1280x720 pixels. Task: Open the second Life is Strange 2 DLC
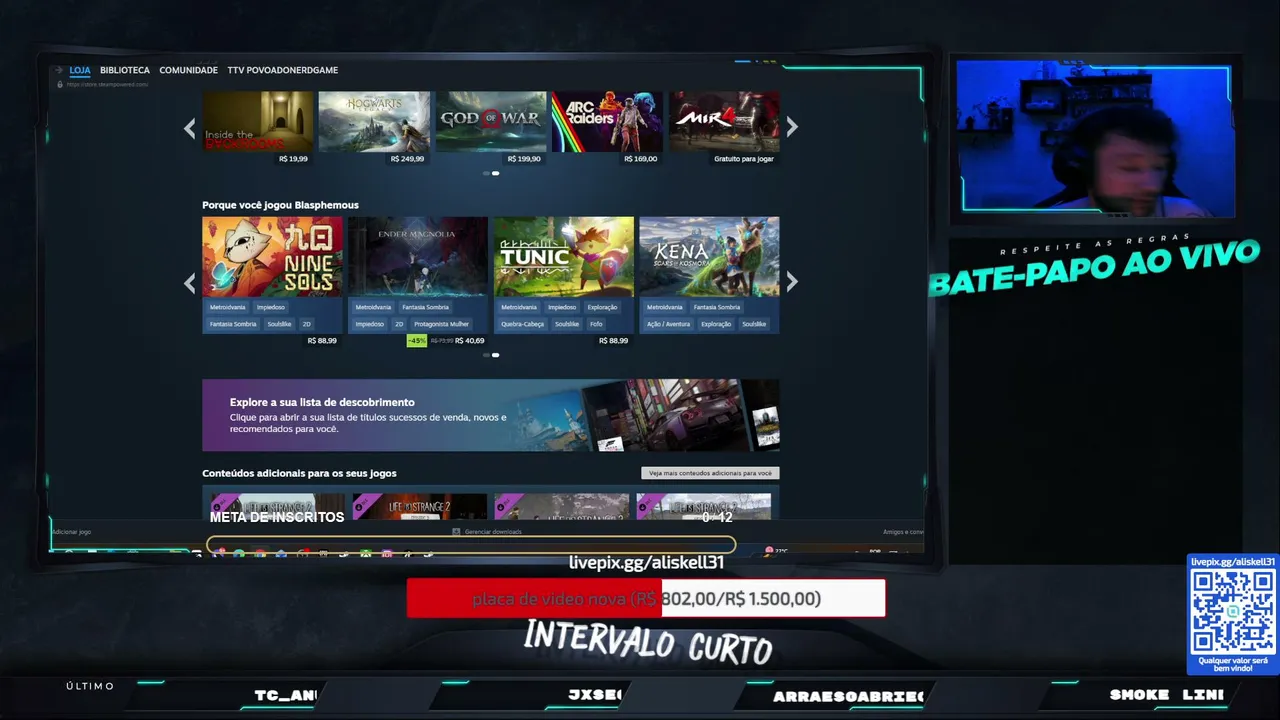click(x=419, y=507)
